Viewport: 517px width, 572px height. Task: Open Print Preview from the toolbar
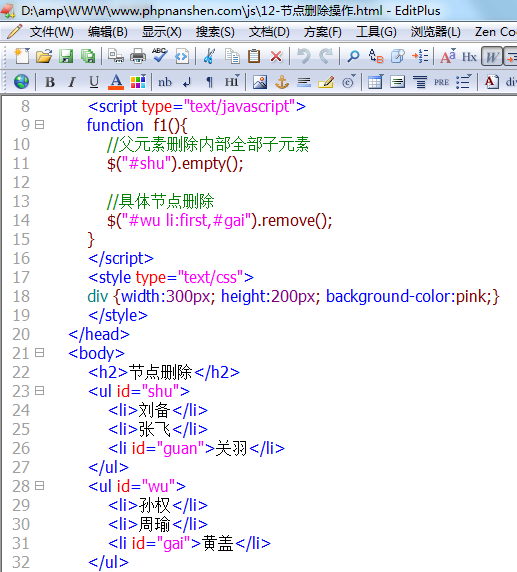click(x=116, y=57)
